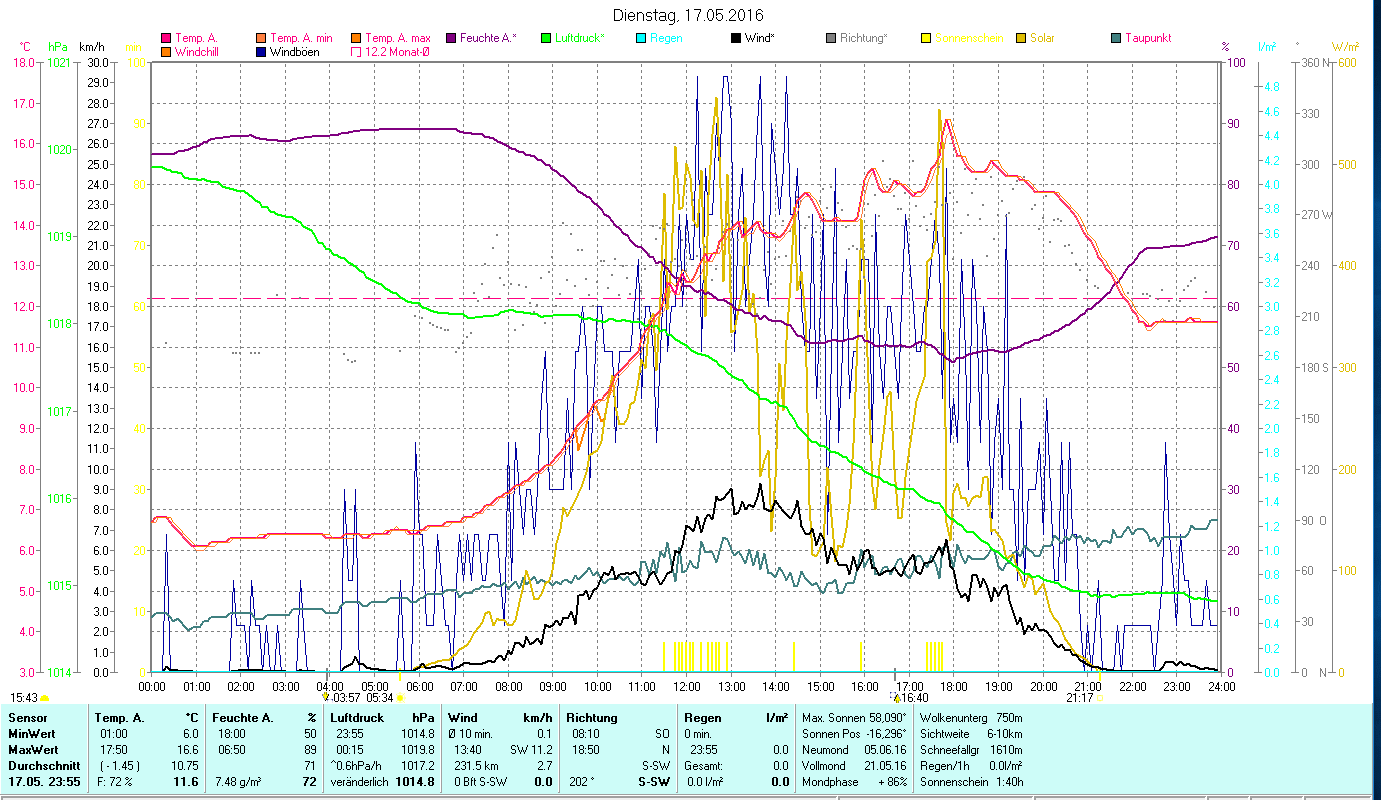Click the blue Windböen legend square
The height and width of the screenshot is (800, 1381).
(x=262, y=51)
